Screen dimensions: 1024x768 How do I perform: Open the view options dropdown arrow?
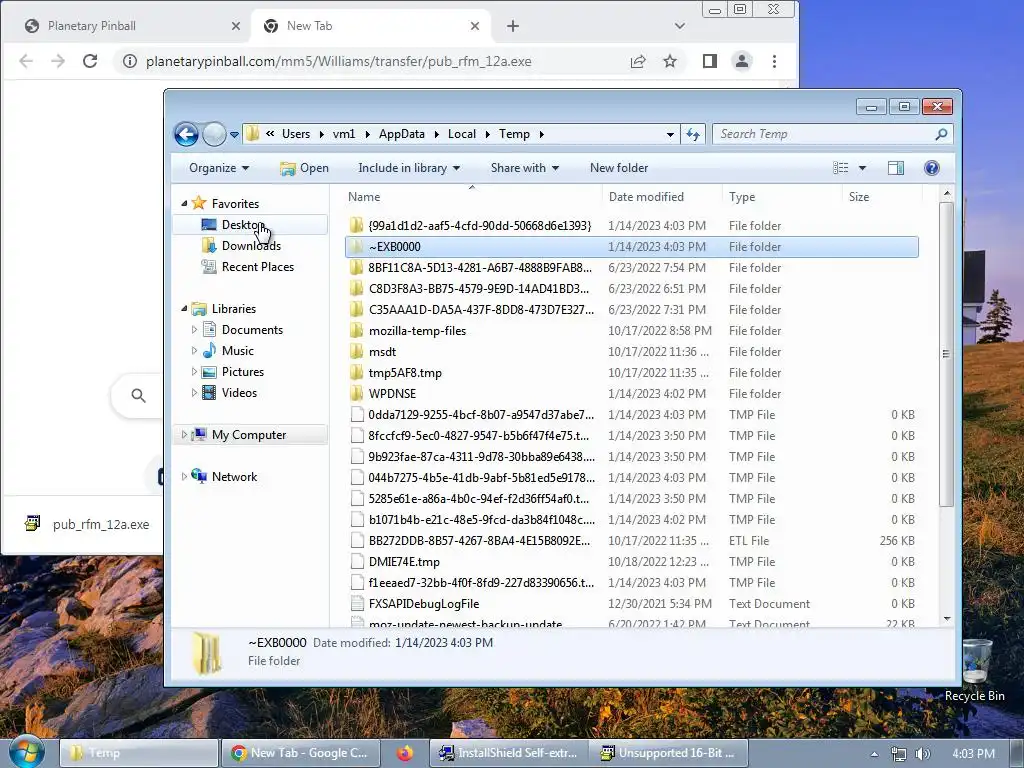pos(862,168)
